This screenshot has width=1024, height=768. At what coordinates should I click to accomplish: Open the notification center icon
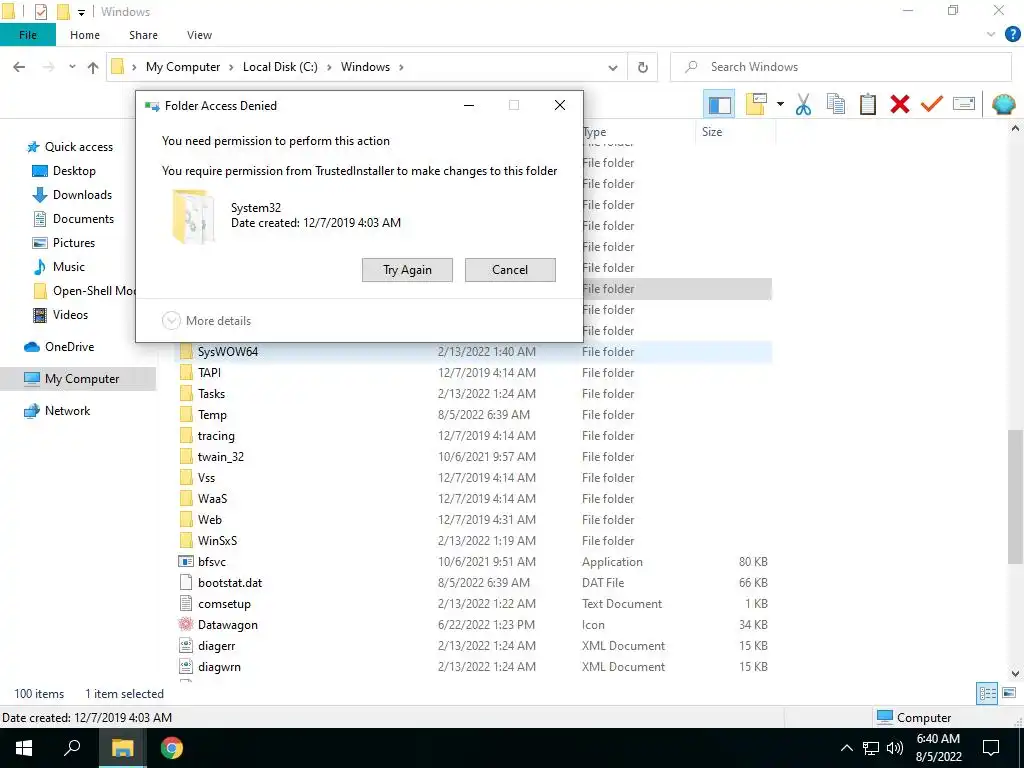click(x=991, y=748)
